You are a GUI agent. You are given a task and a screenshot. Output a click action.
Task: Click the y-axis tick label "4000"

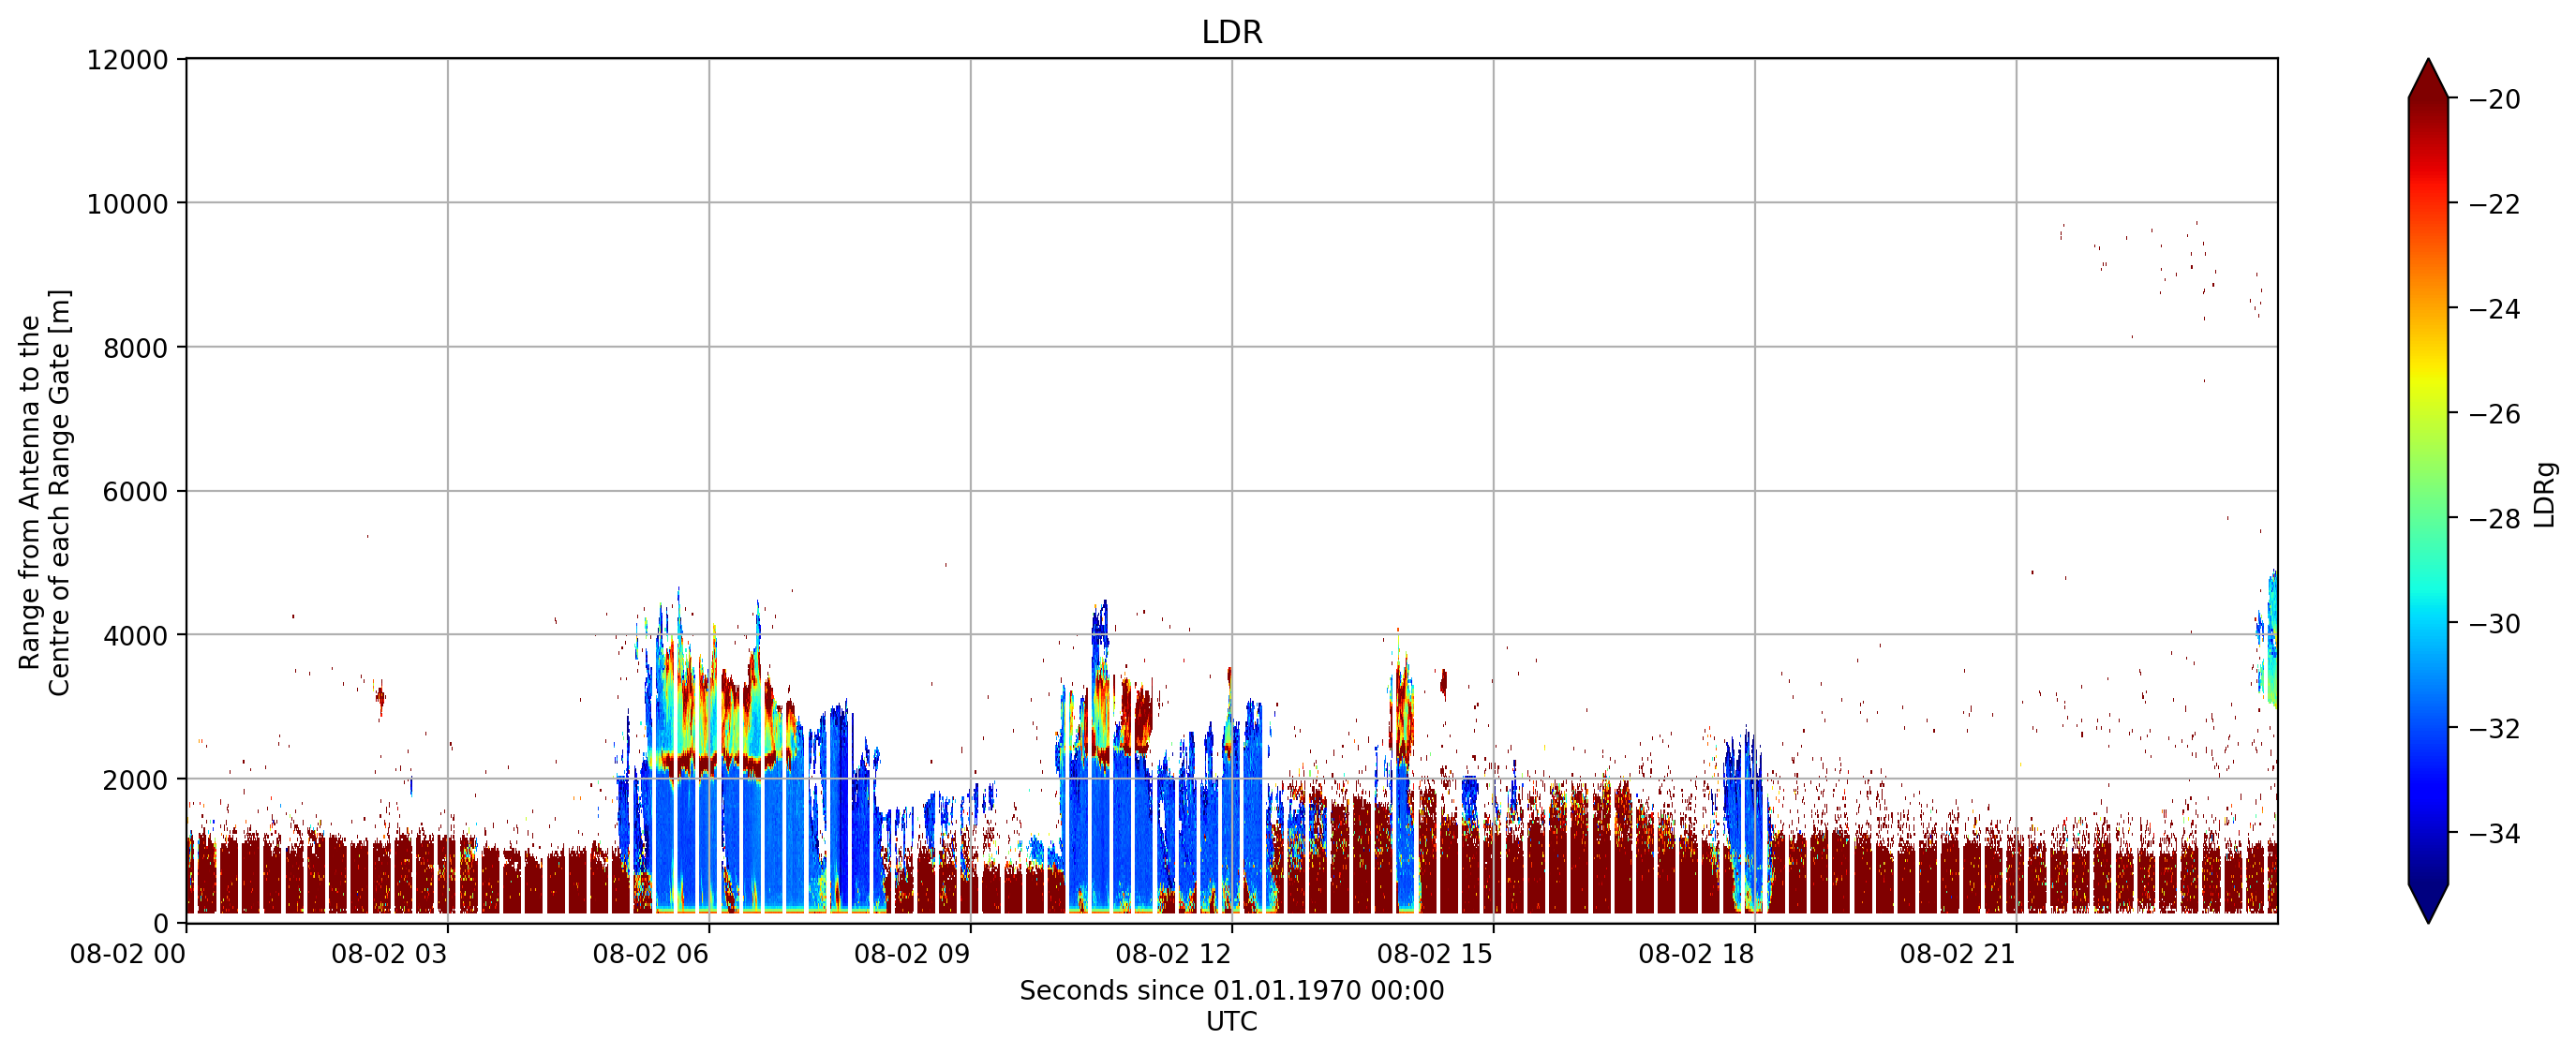(135, 636)
